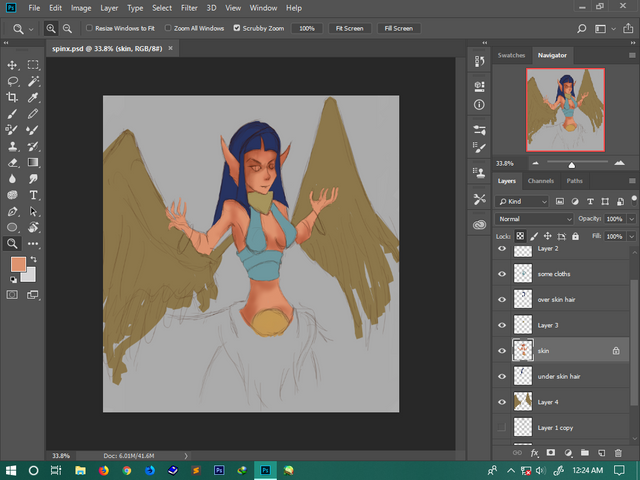The width and height of the screenshot is (640, 480).
Task: Open the Filter menu
Action: [189, 8]
